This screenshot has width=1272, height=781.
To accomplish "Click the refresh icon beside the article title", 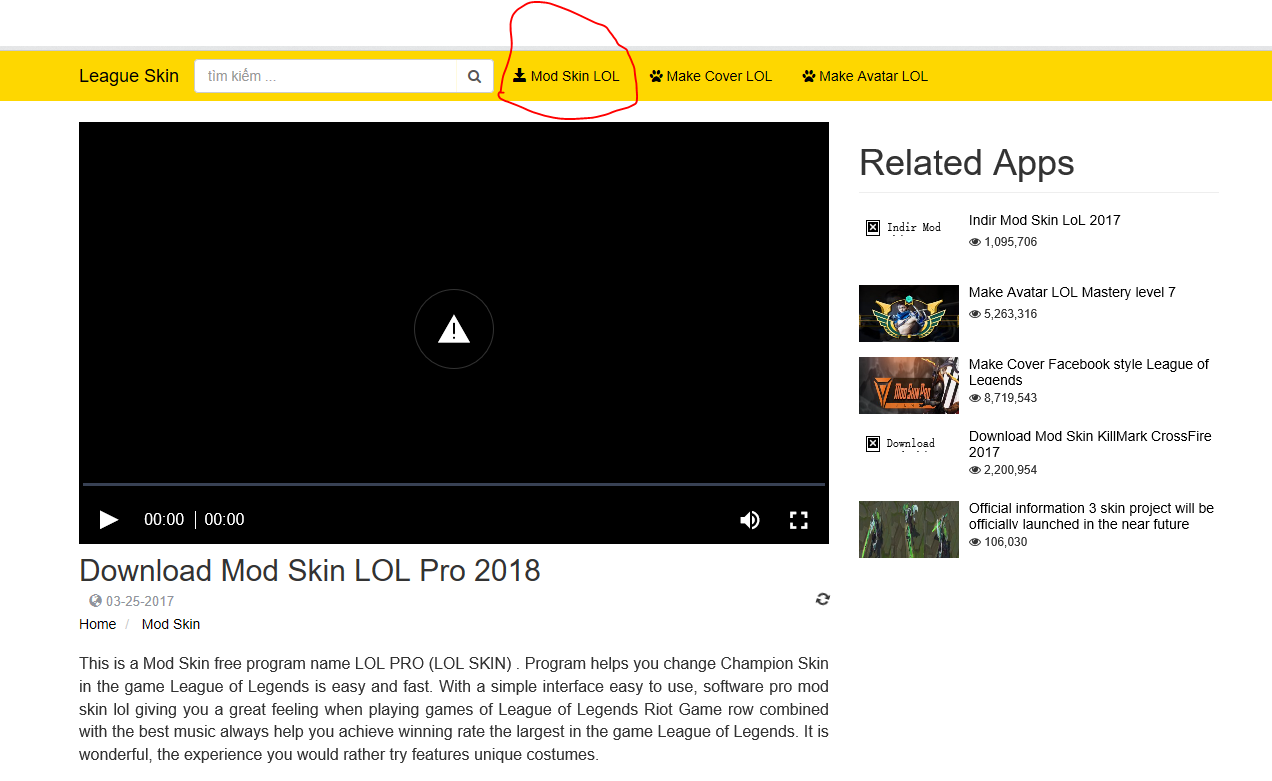I will point(822,599).
